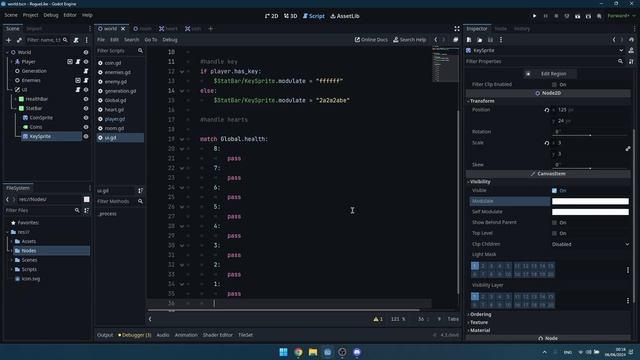Click the Rotation slider
The width and height of the screenshot is (640, 360).
coord(590,135)
